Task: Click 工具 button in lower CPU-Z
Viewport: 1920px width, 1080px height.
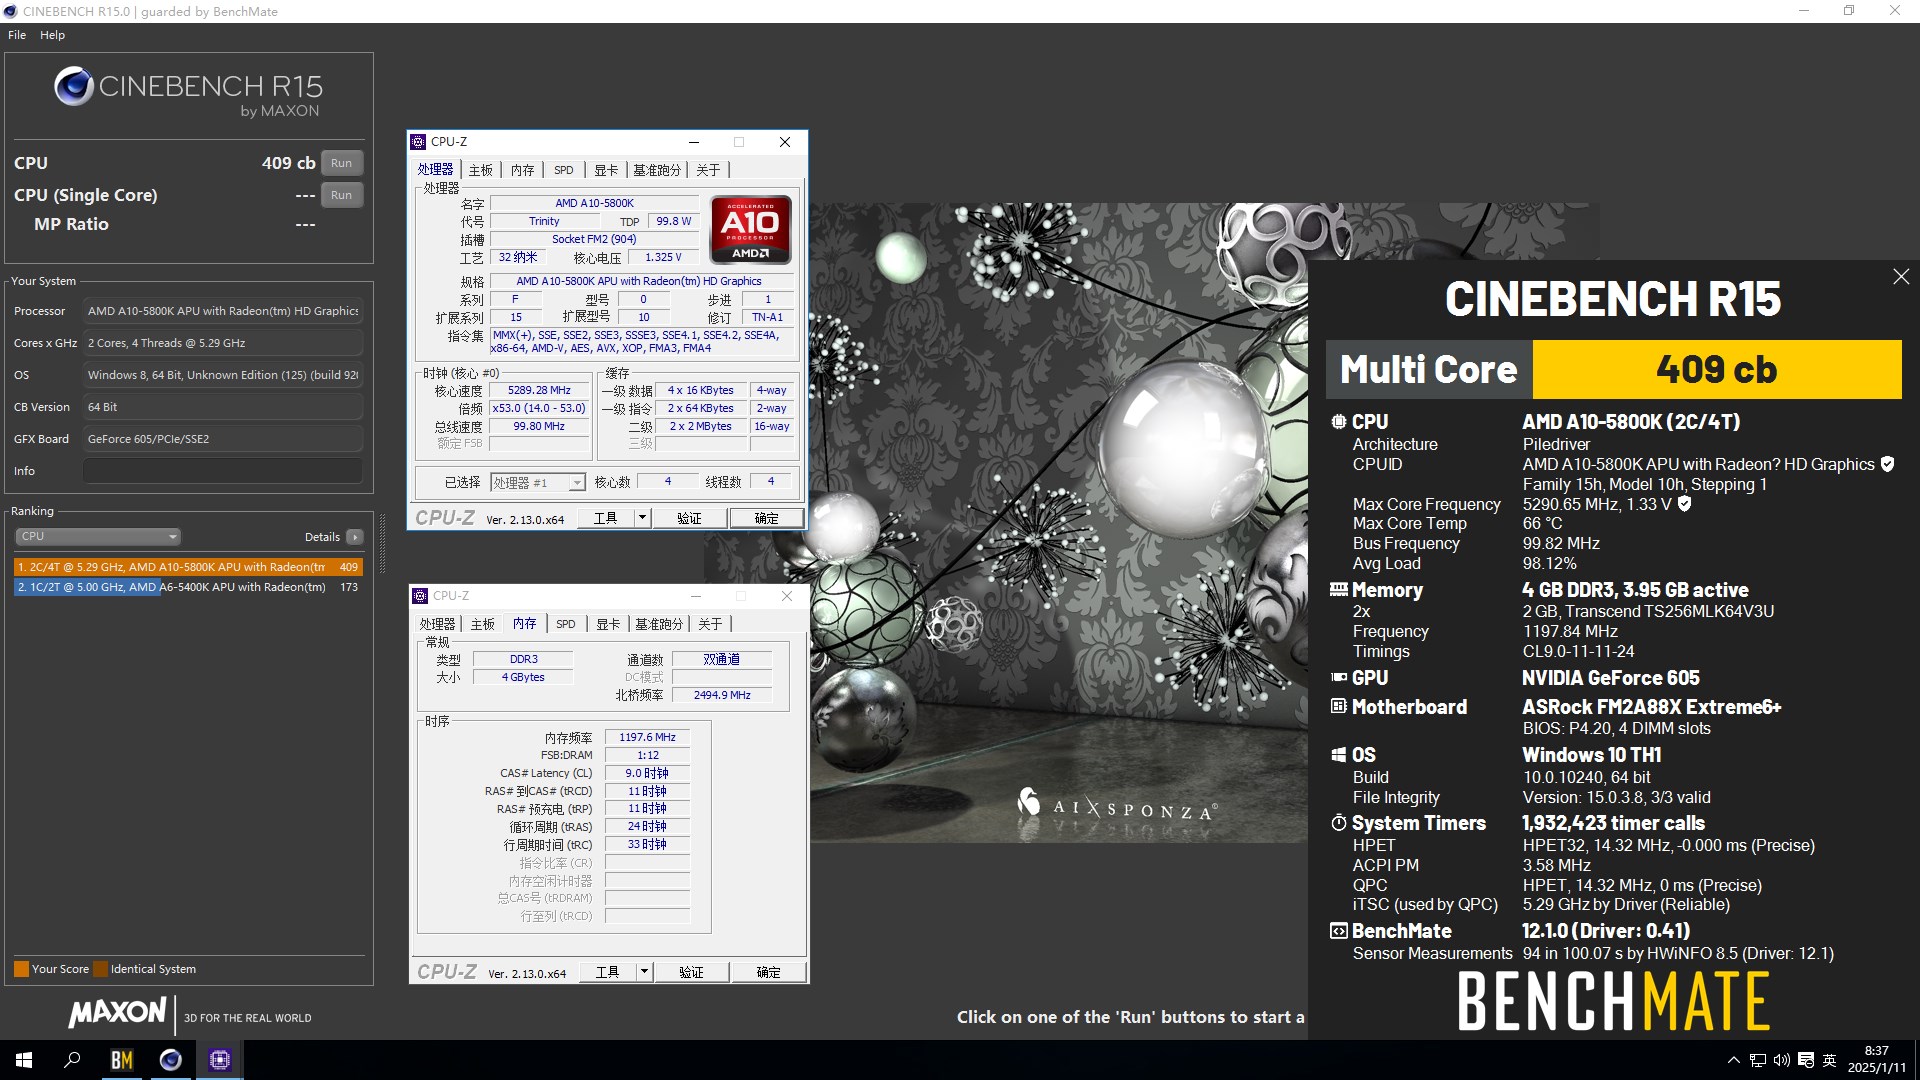Action: (608, 972)
